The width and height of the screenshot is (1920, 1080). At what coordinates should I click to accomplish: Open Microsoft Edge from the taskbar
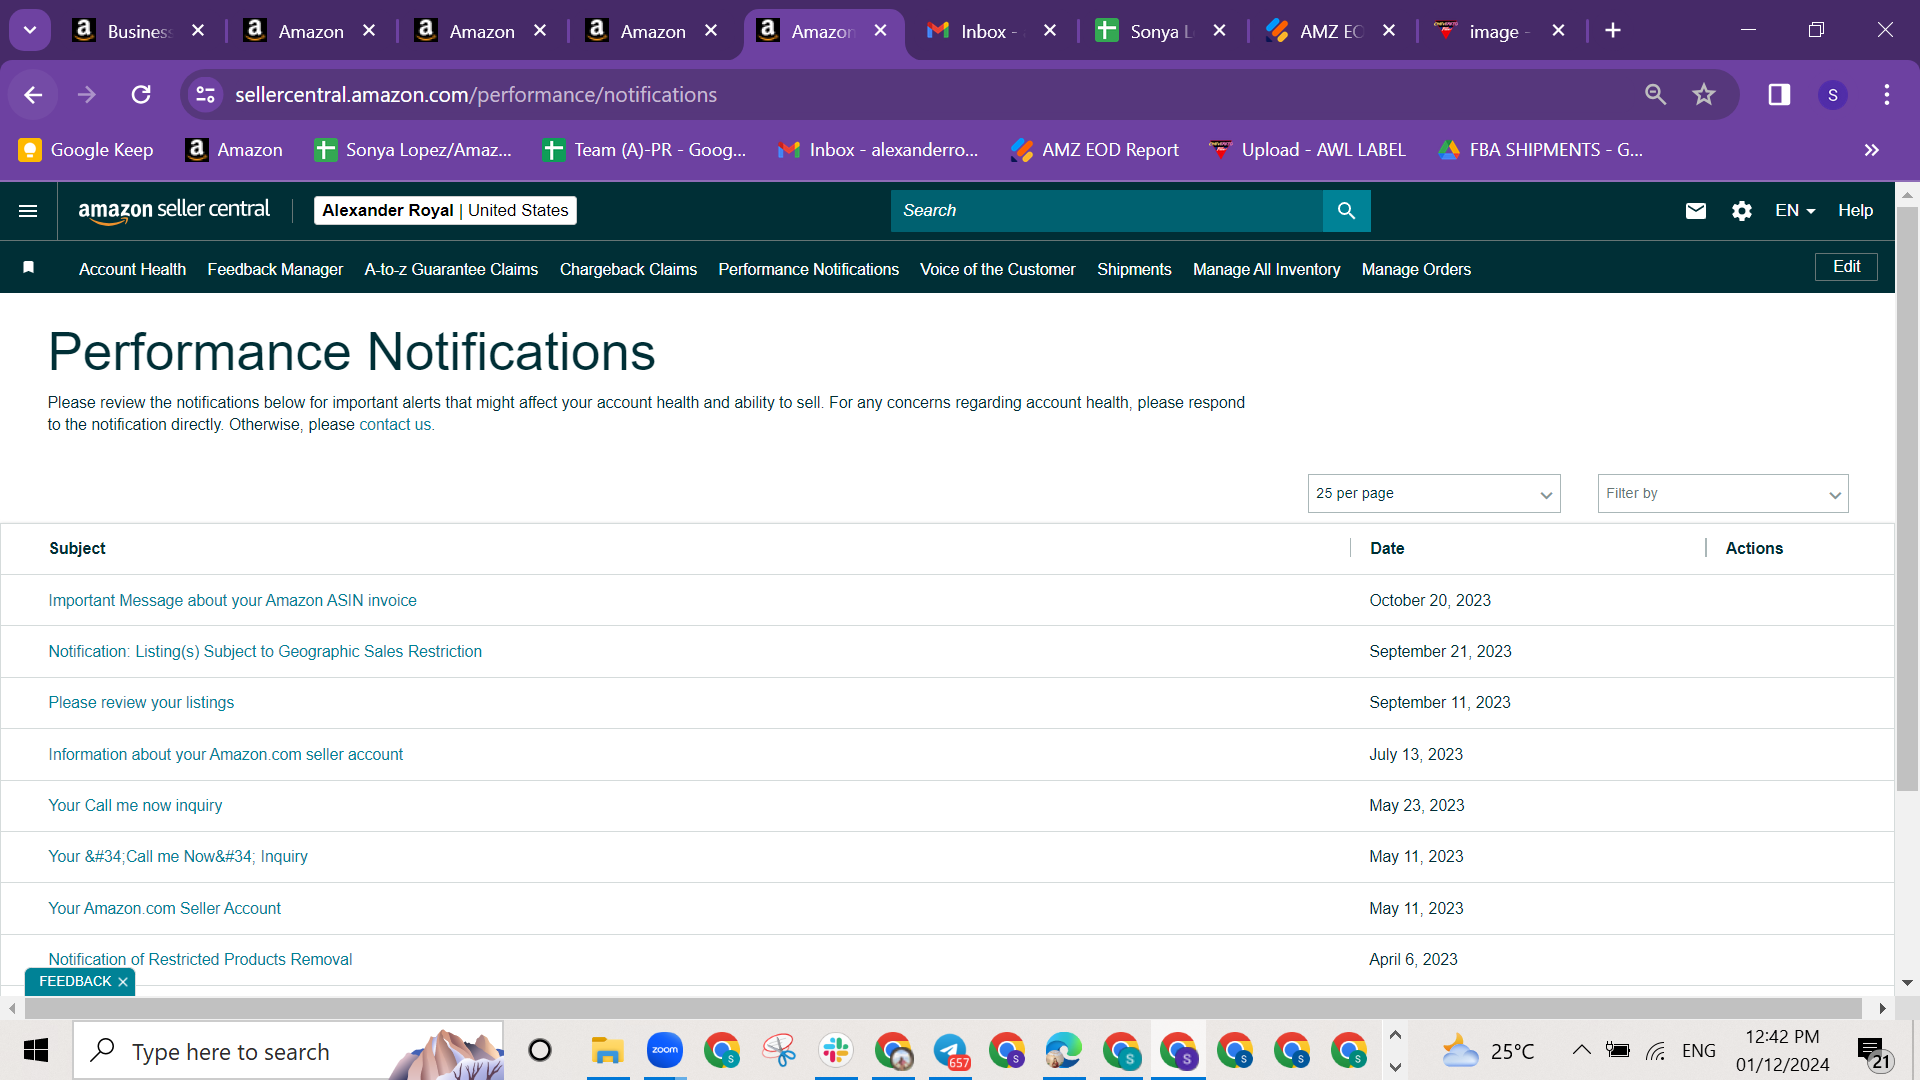1064,1051
